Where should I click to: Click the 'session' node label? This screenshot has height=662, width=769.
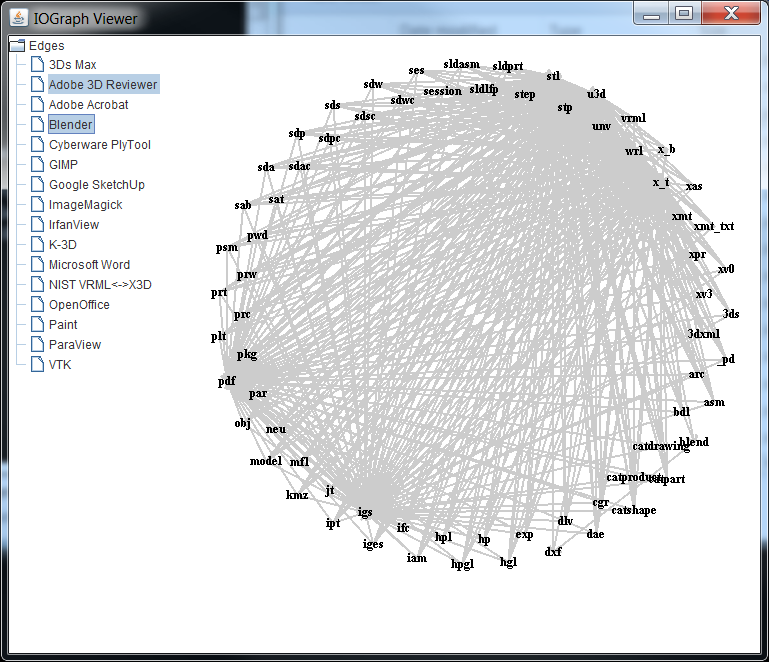(x=442, y=91)
